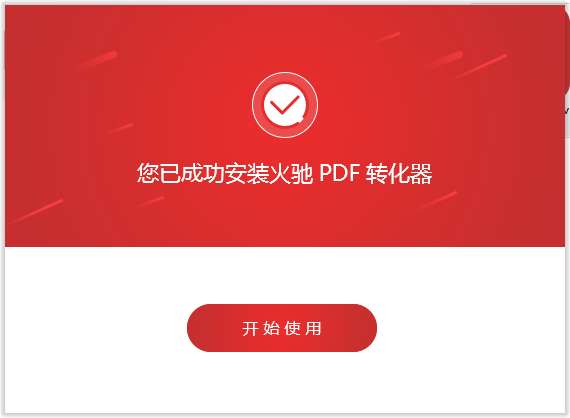Click the small streak at the banner's top center-right
The width and height of the screenshot is (570, 418).
coord(388,37)
